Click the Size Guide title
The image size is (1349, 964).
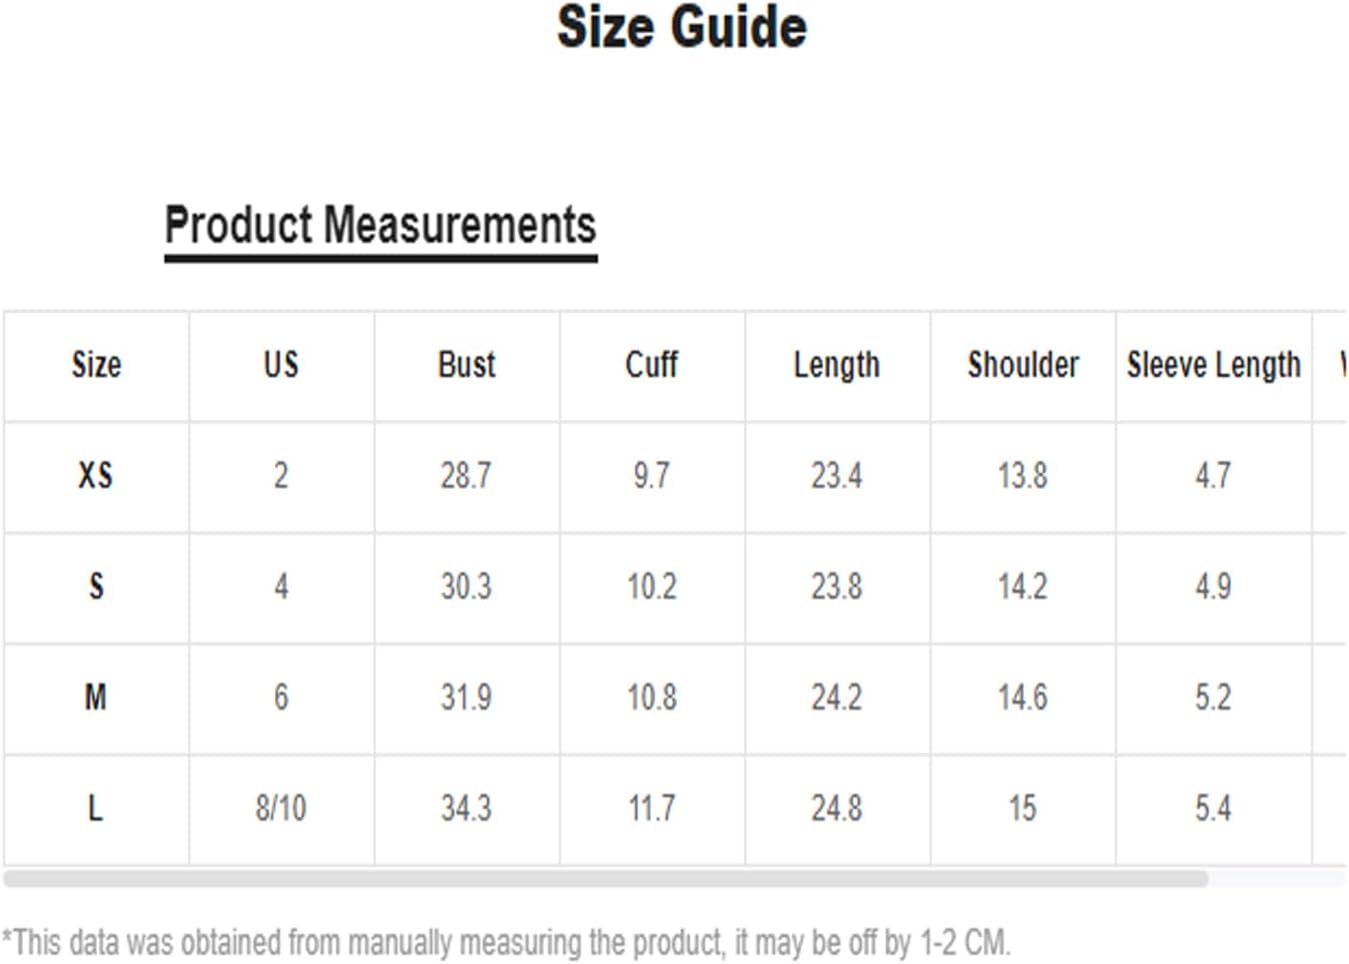point(682,27)
